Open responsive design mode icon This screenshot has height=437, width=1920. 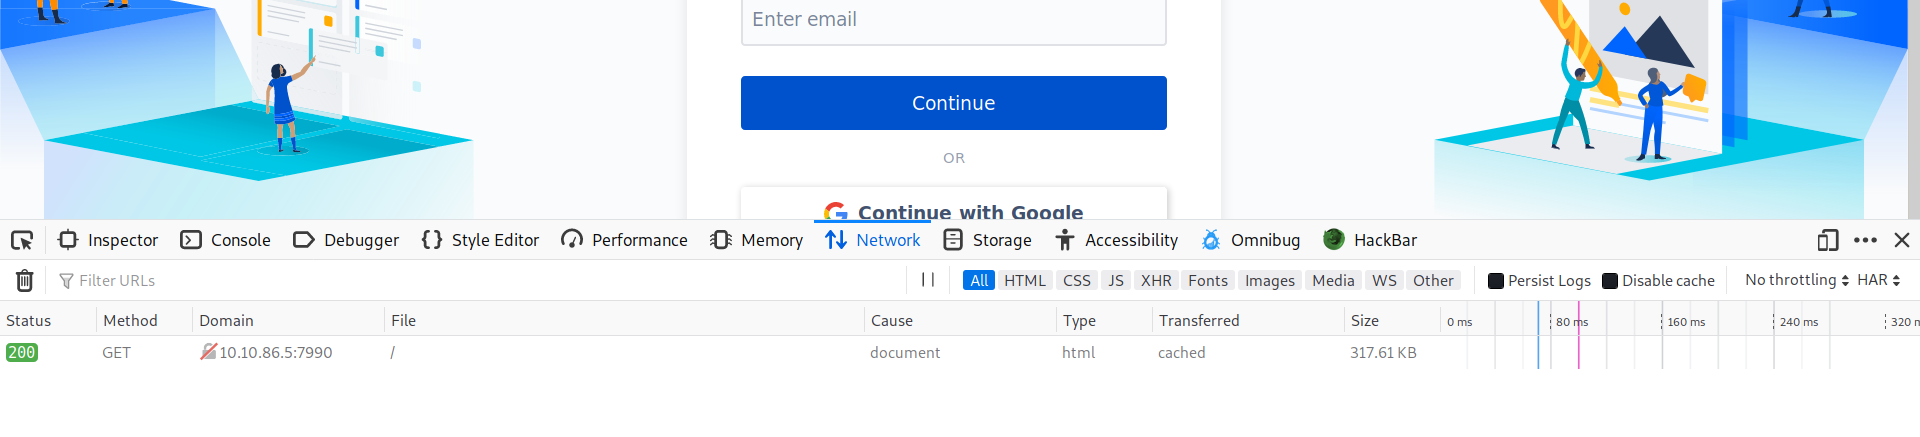click(1827, 240)
